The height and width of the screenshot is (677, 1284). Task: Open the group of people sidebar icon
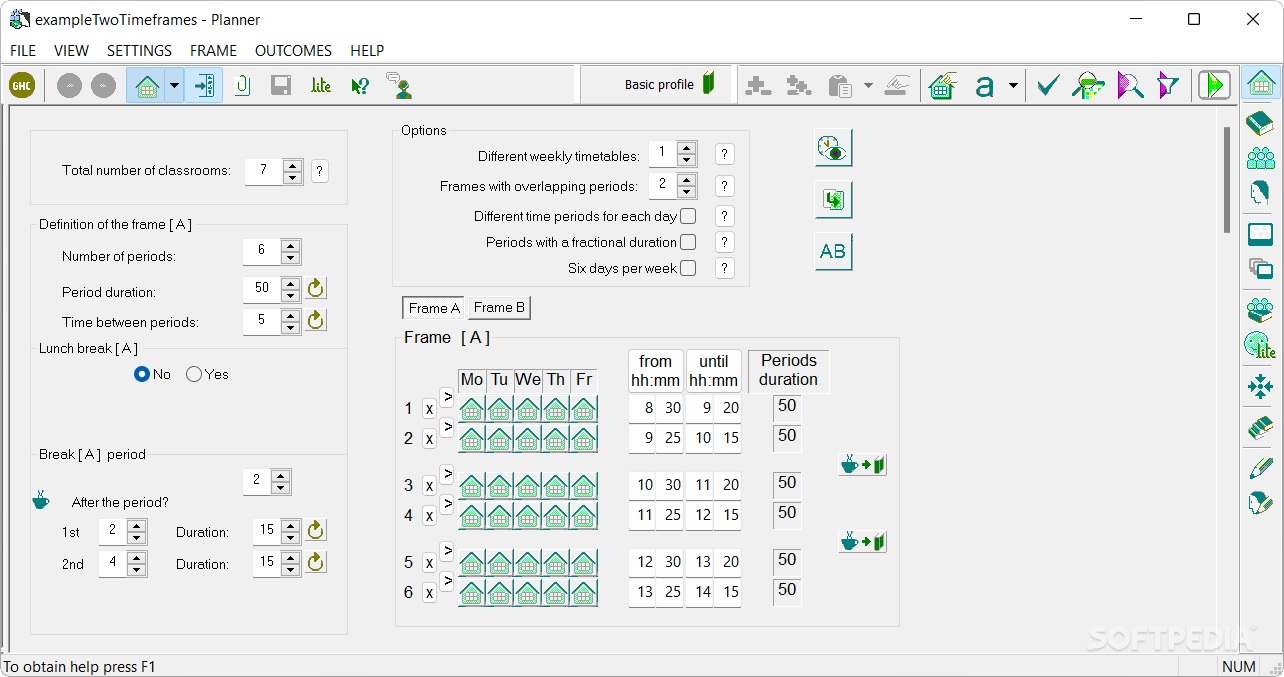click(x=1261, y=157)
